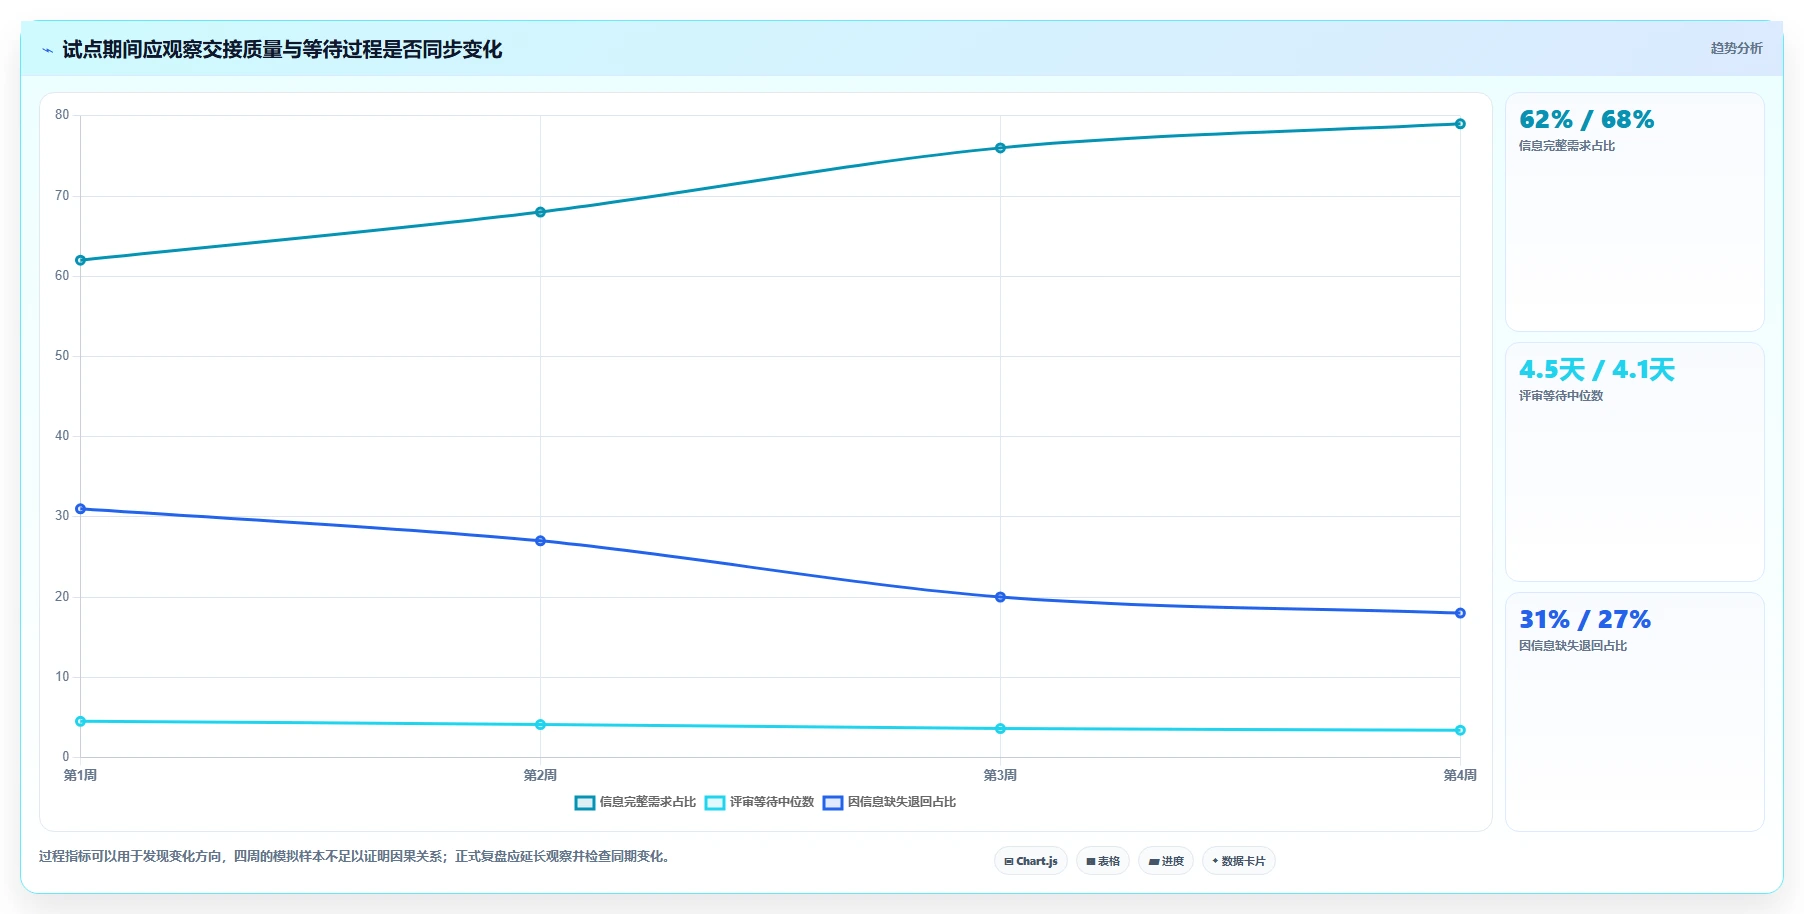The width and height of the screenshot is (1804, 914).
Task: Click the dark blue data point at 第4周 (18)
Action: click(1460, 613)
